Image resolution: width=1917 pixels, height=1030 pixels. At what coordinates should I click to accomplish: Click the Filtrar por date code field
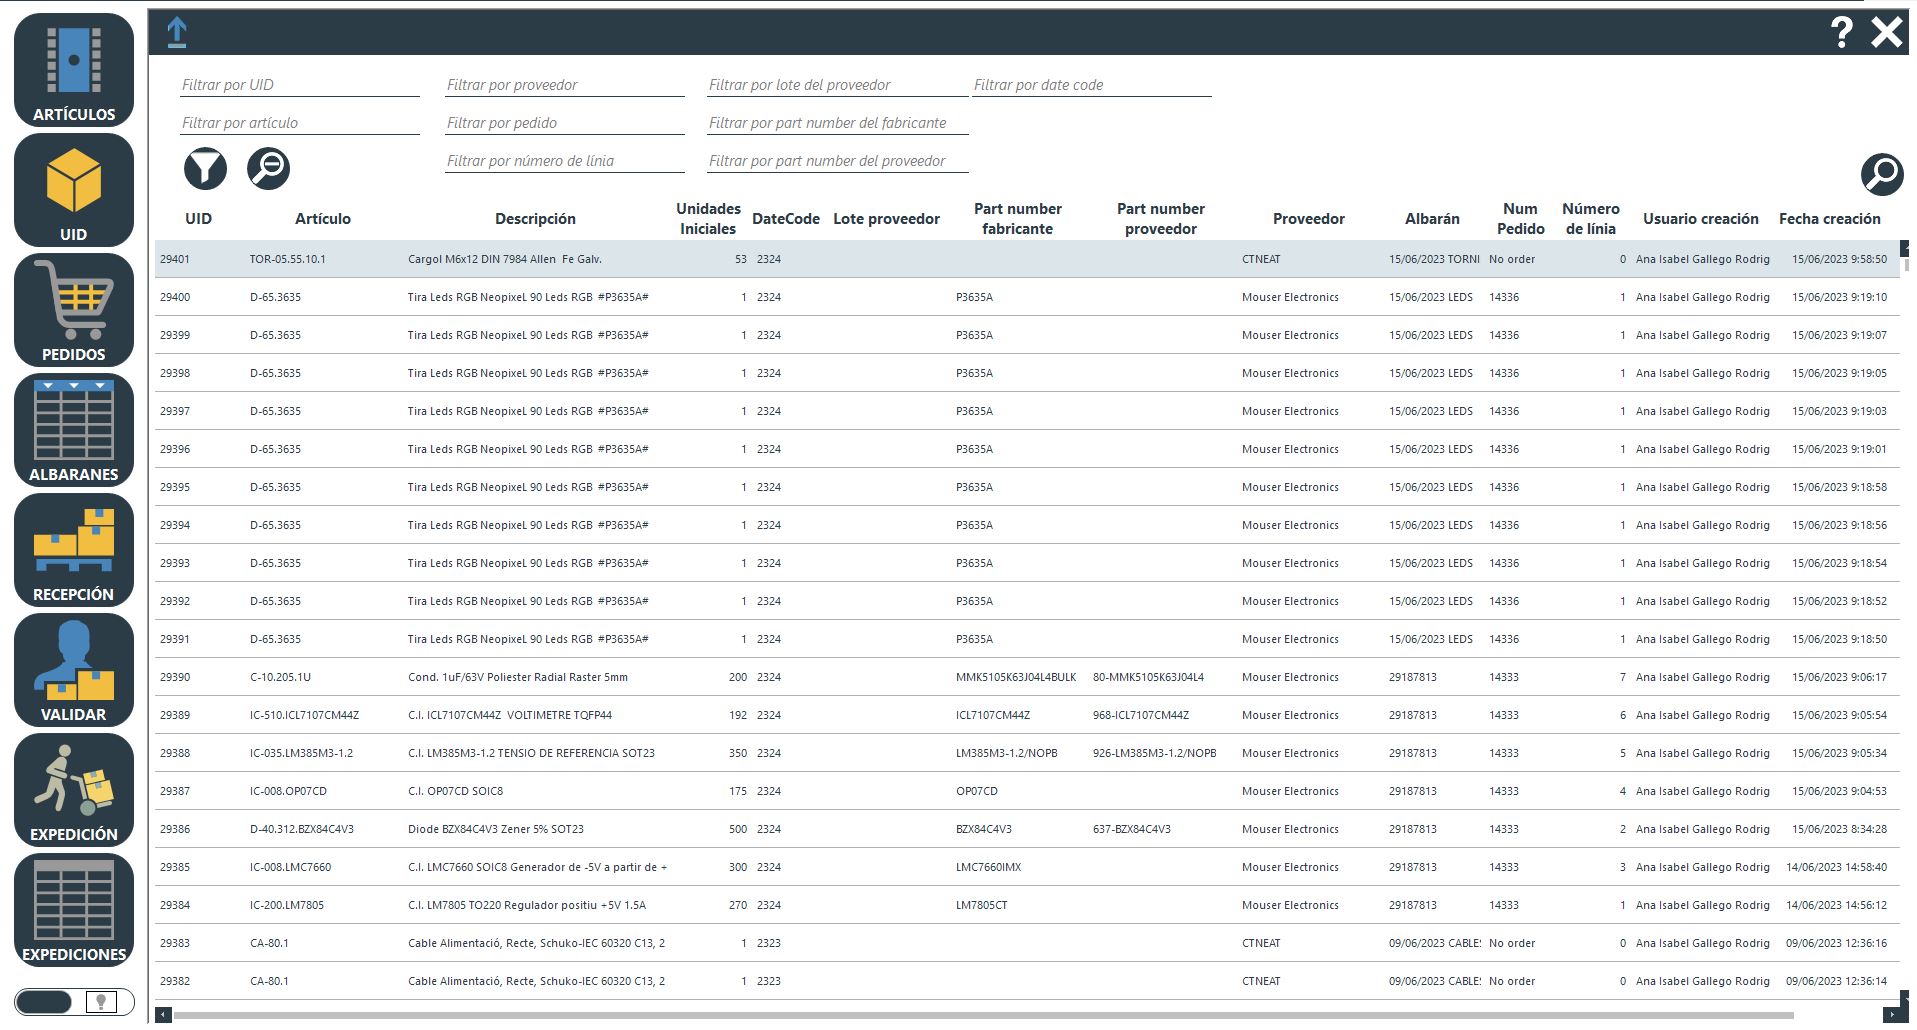coord(1092,85)
